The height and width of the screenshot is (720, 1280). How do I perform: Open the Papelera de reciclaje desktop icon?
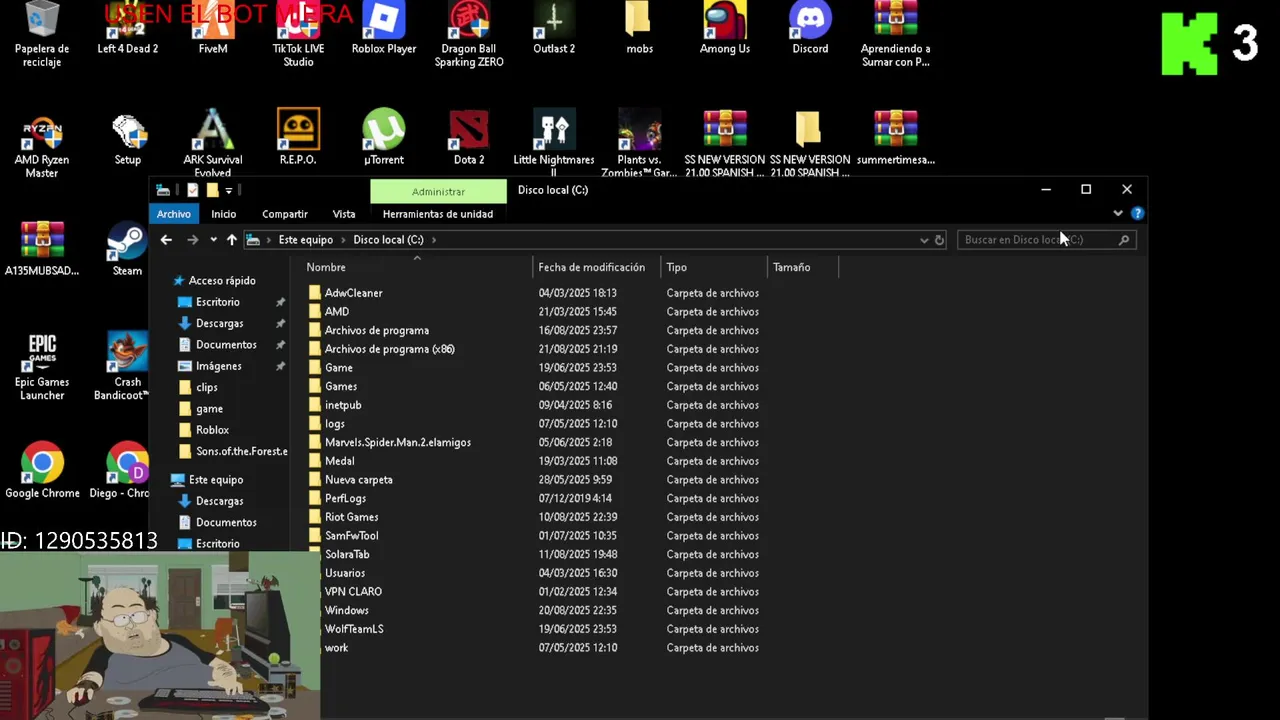point(42,35)
